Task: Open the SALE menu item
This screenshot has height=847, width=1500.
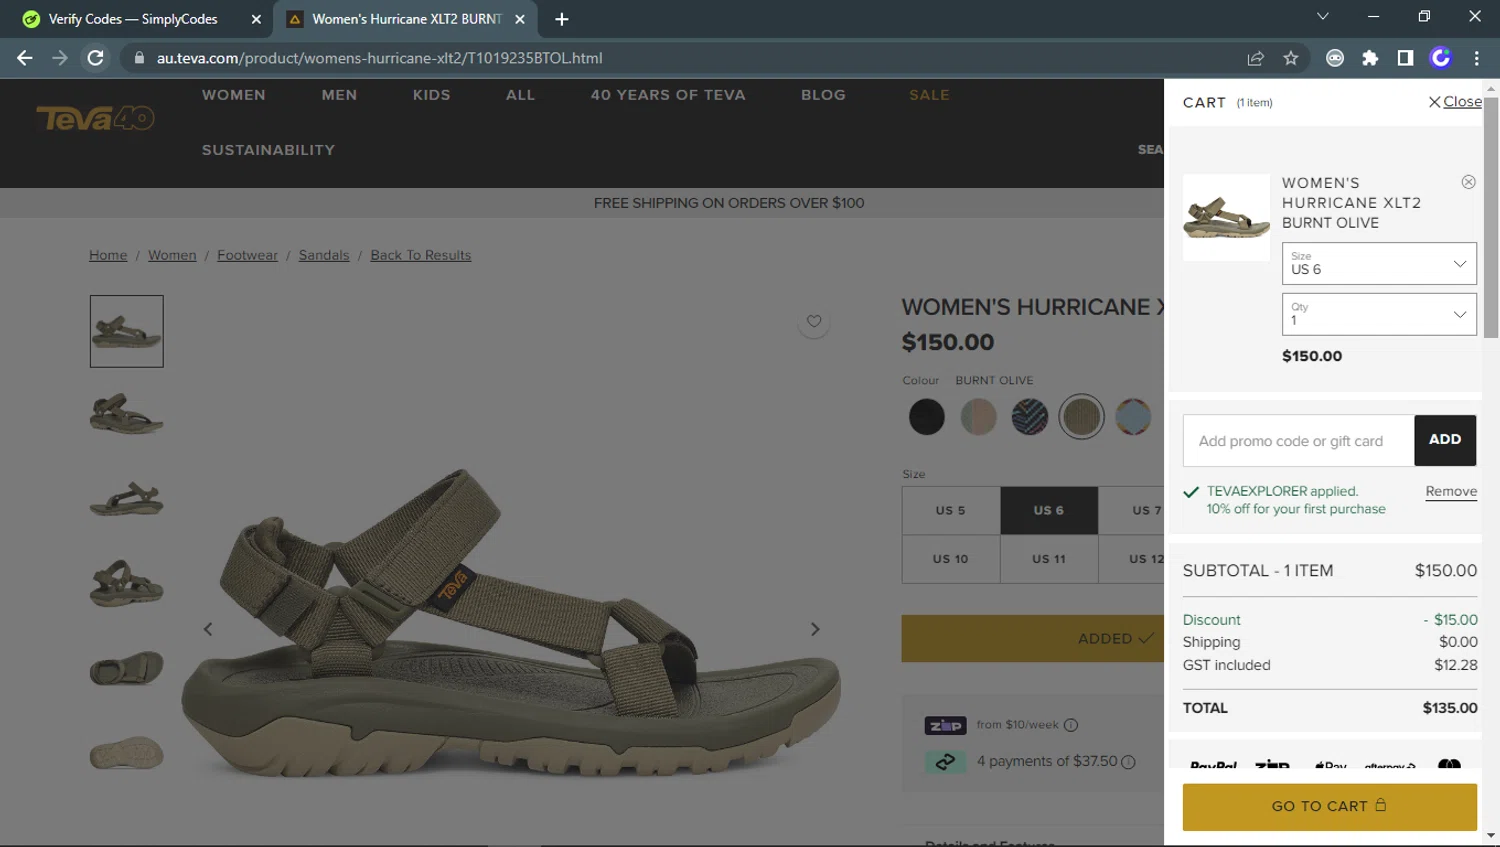Action: click(929, 95)
